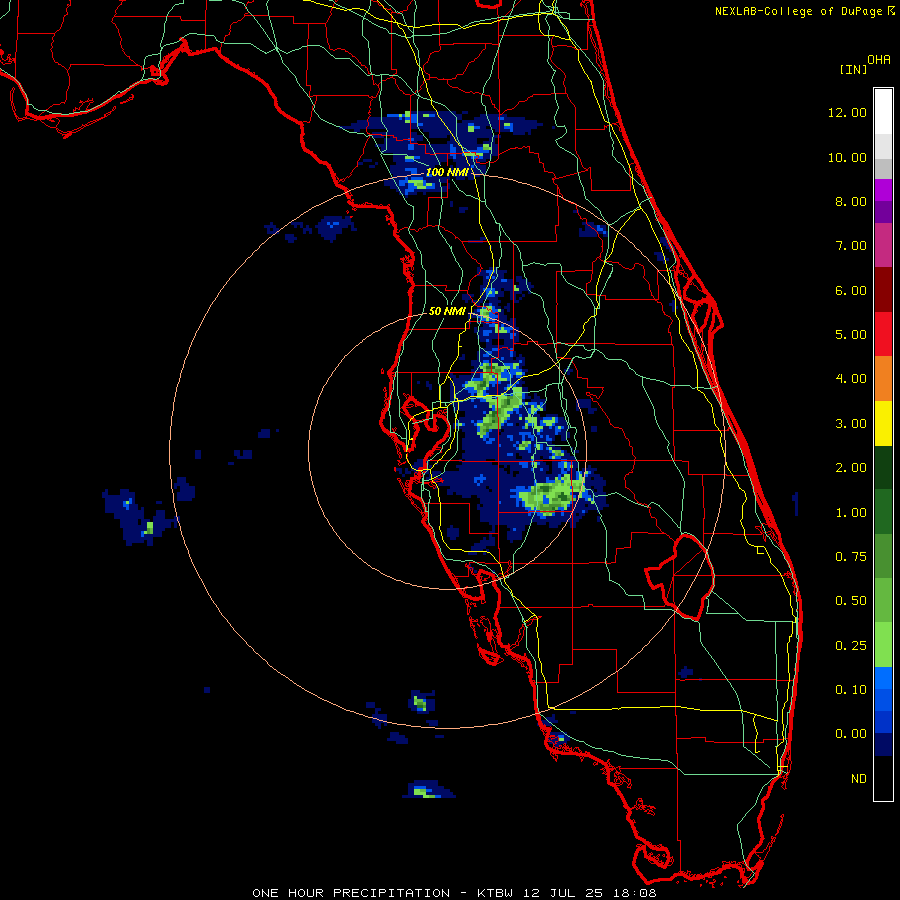900x900 pixels.
Task: Click the 0.50 scale value
Action: coord(851,601)
